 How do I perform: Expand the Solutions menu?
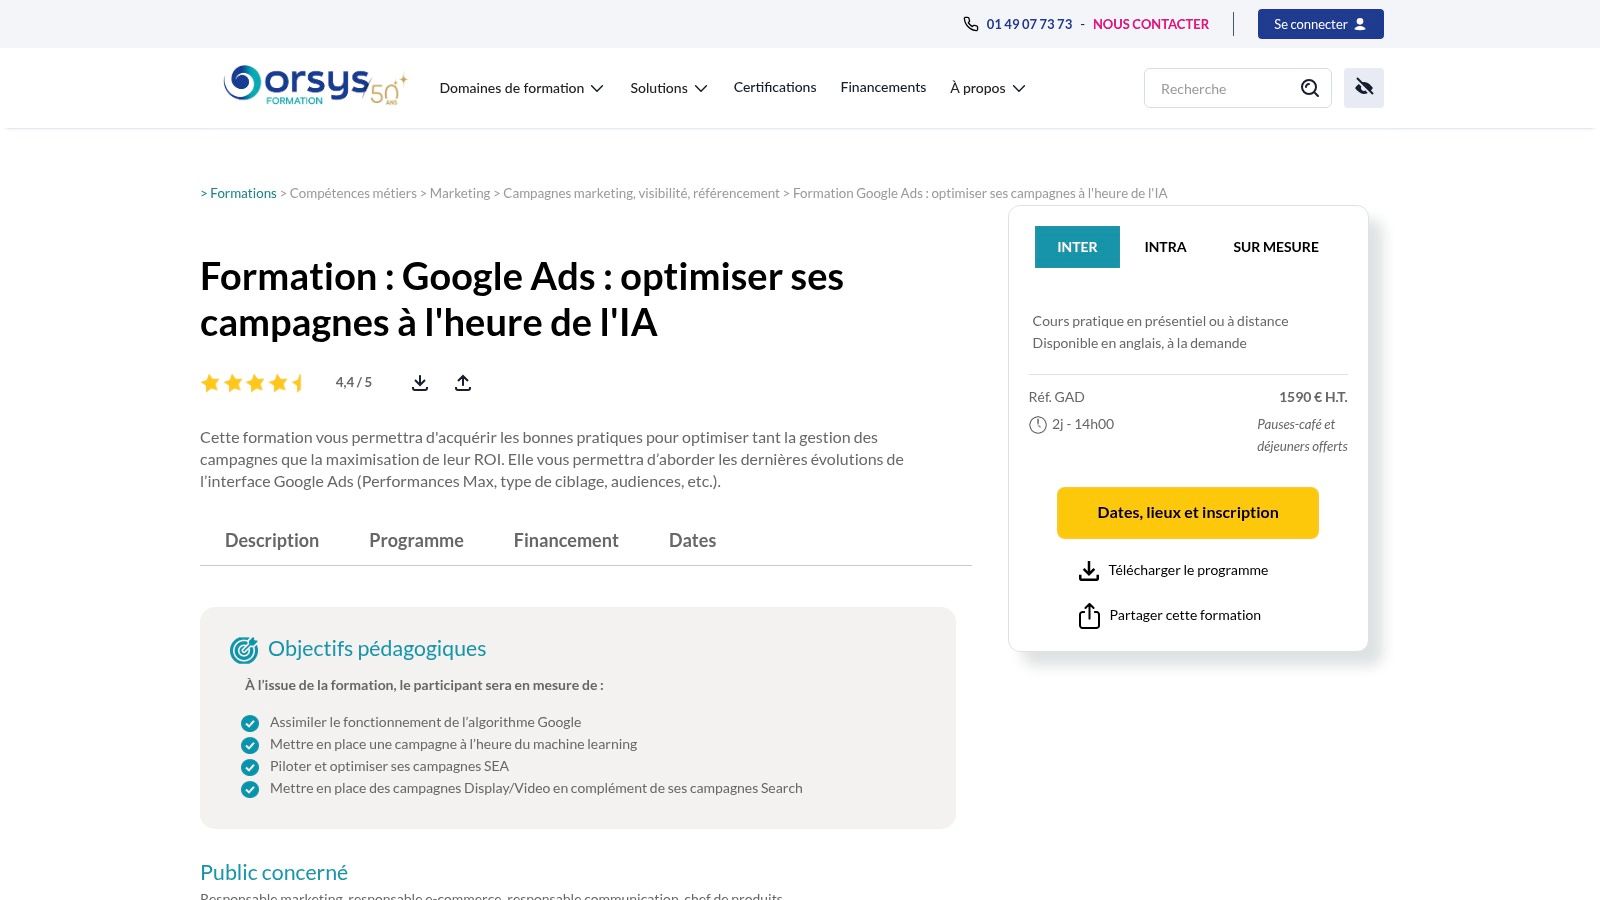[x=668, y=88]
